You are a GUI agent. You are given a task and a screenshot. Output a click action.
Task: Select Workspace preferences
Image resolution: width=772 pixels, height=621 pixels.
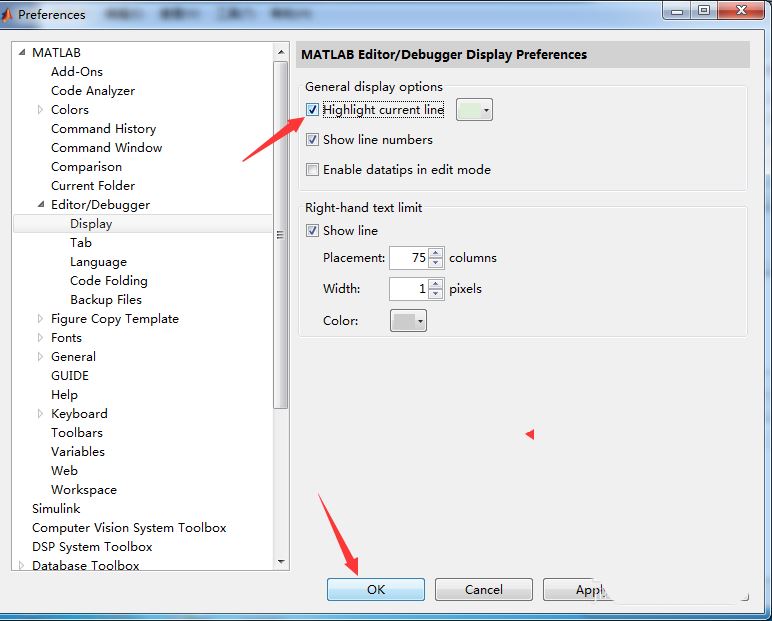[84, 490]
